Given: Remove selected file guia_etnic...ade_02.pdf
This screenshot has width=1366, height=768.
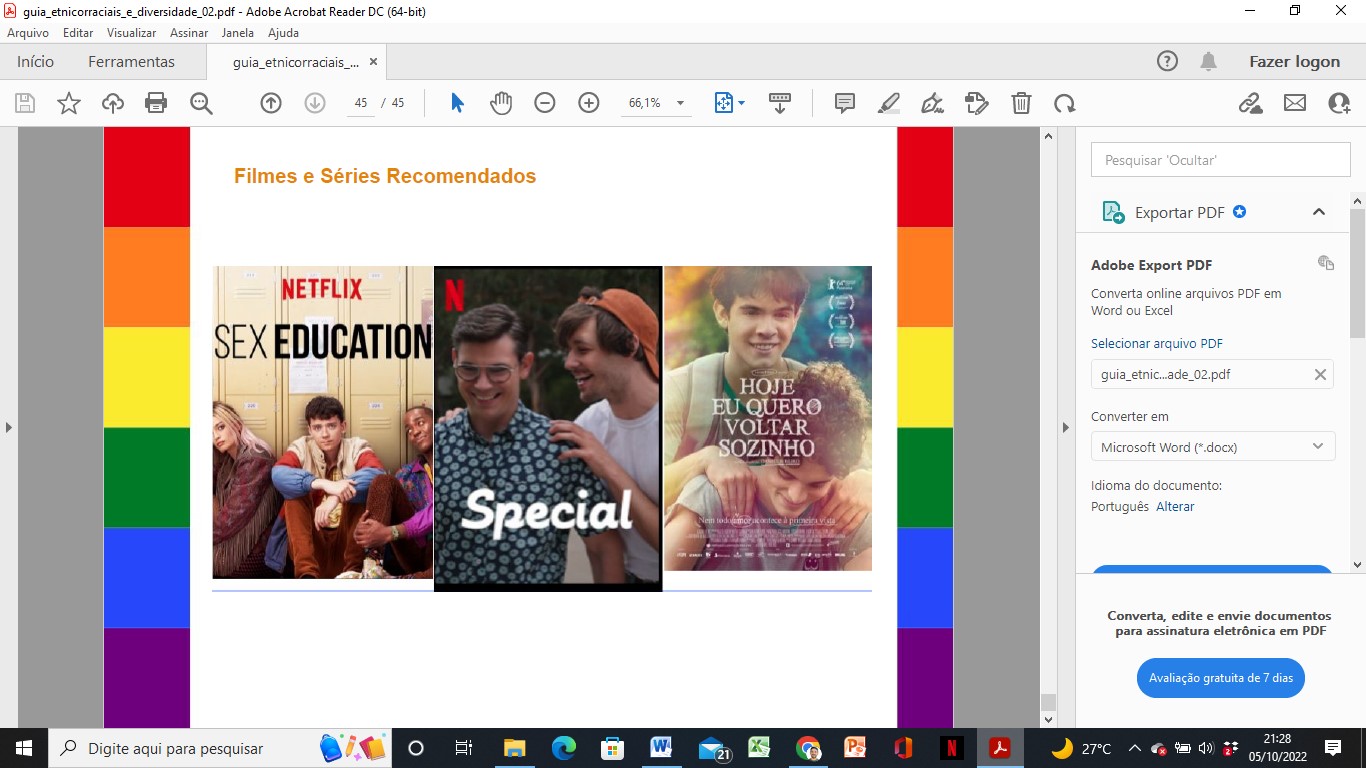Looking at the screenshot, I should tap(1320, 375).
